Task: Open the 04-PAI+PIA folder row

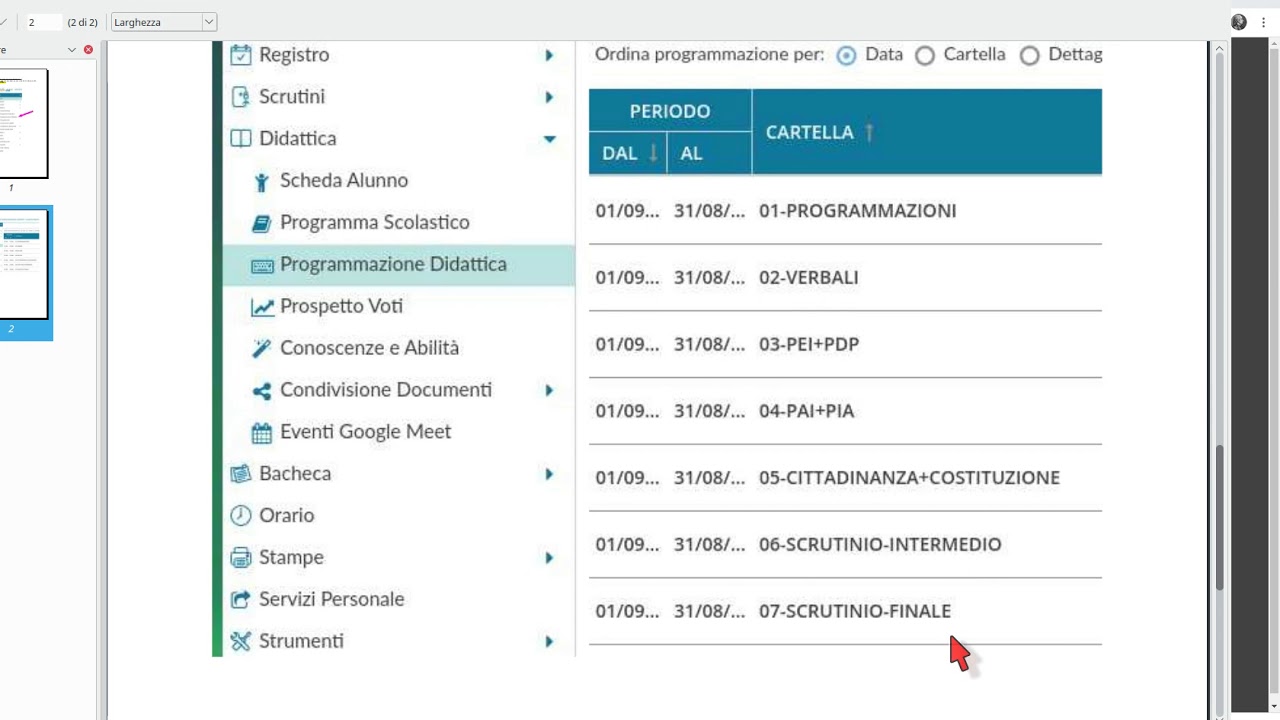Action: [x=845, y=411]
